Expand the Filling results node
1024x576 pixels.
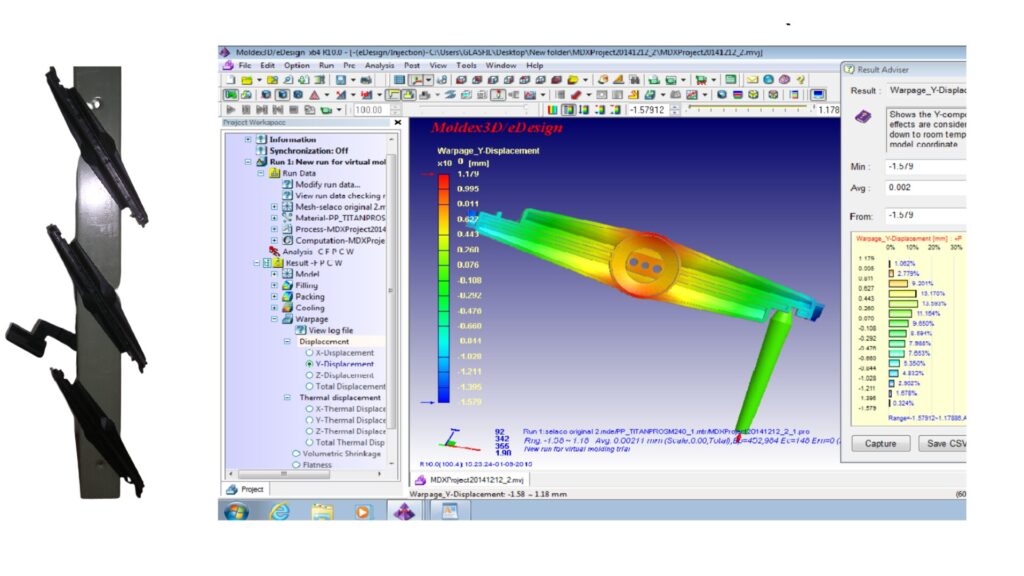click(x=274, y=285)
